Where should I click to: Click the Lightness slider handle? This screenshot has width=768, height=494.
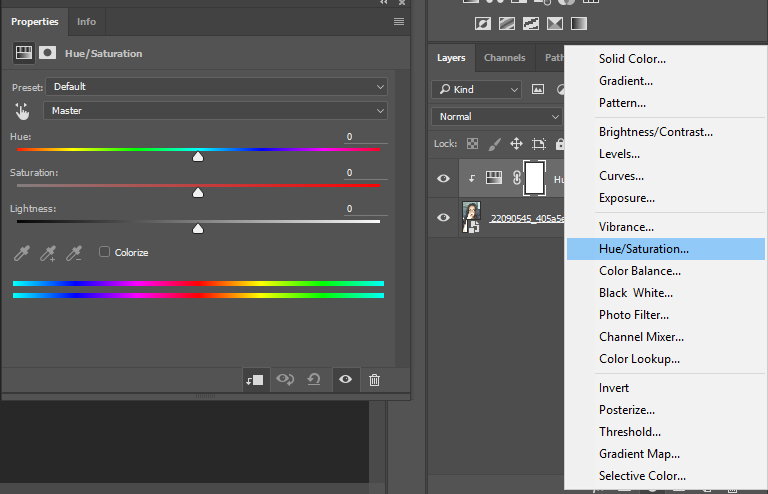(x=198, y=229)
